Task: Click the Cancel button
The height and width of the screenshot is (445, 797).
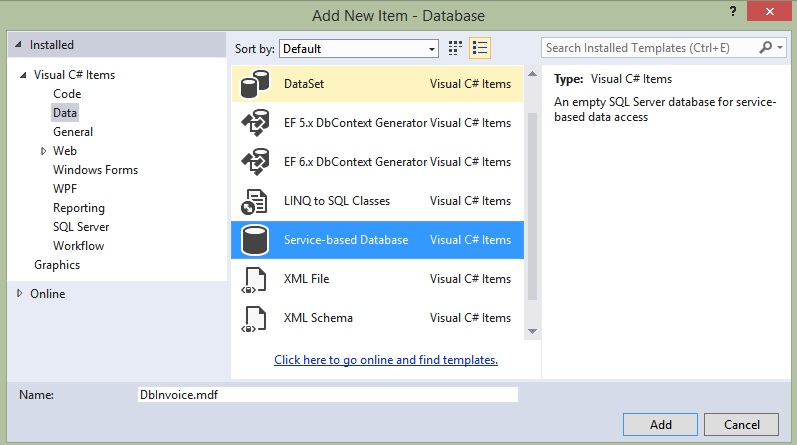Action: 741,424
